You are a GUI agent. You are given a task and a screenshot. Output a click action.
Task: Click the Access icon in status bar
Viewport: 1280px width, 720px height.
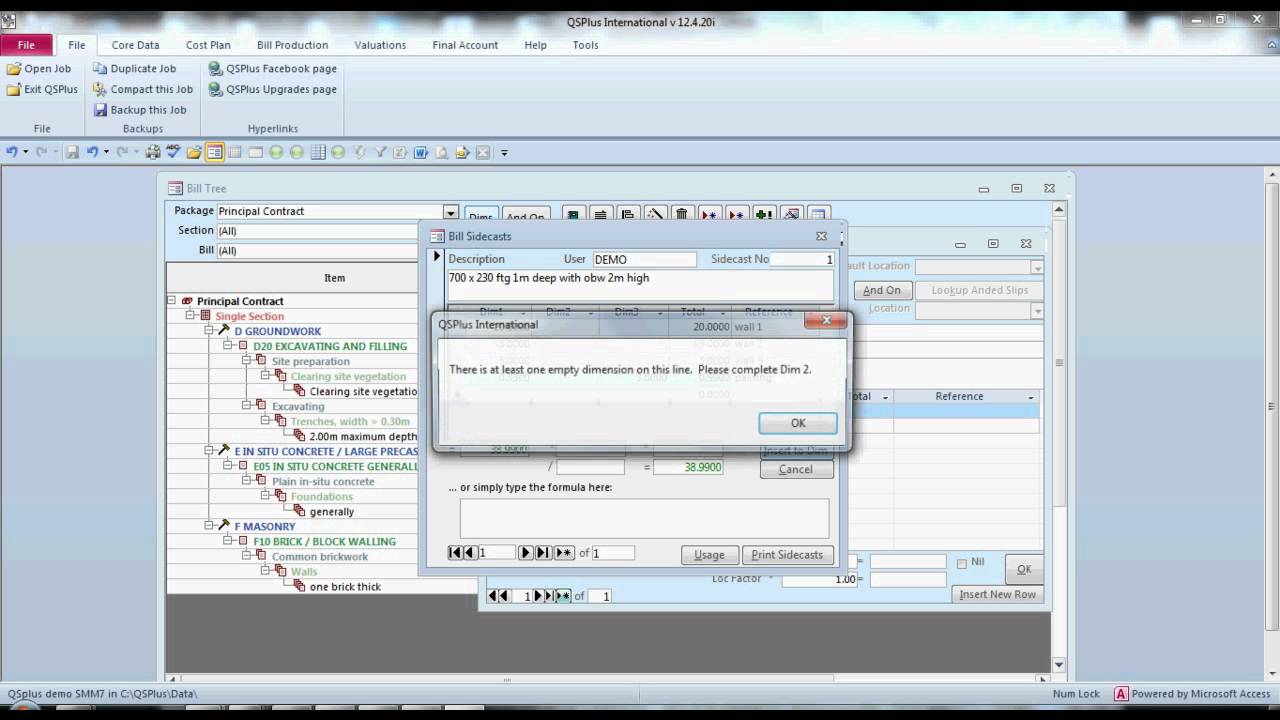point(1121,694)
